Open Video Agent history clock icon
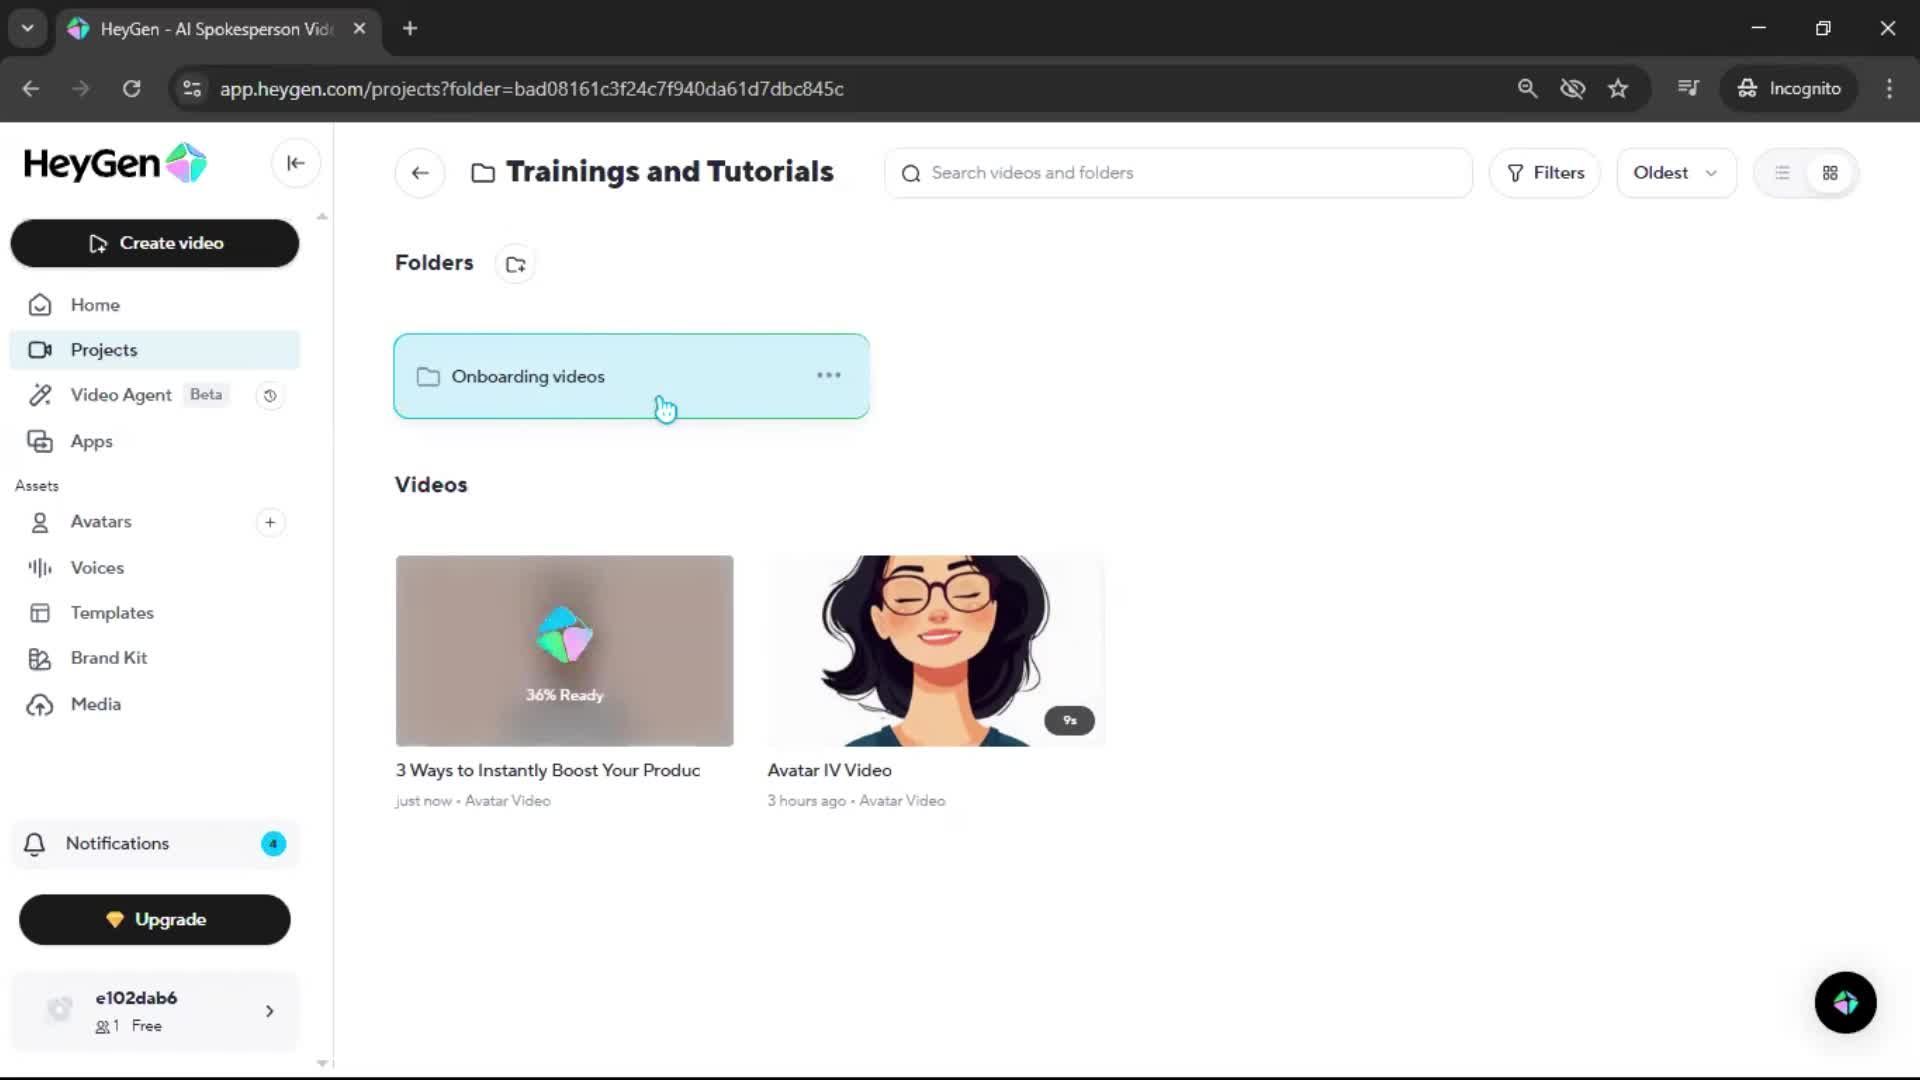 tap(270, 395)
